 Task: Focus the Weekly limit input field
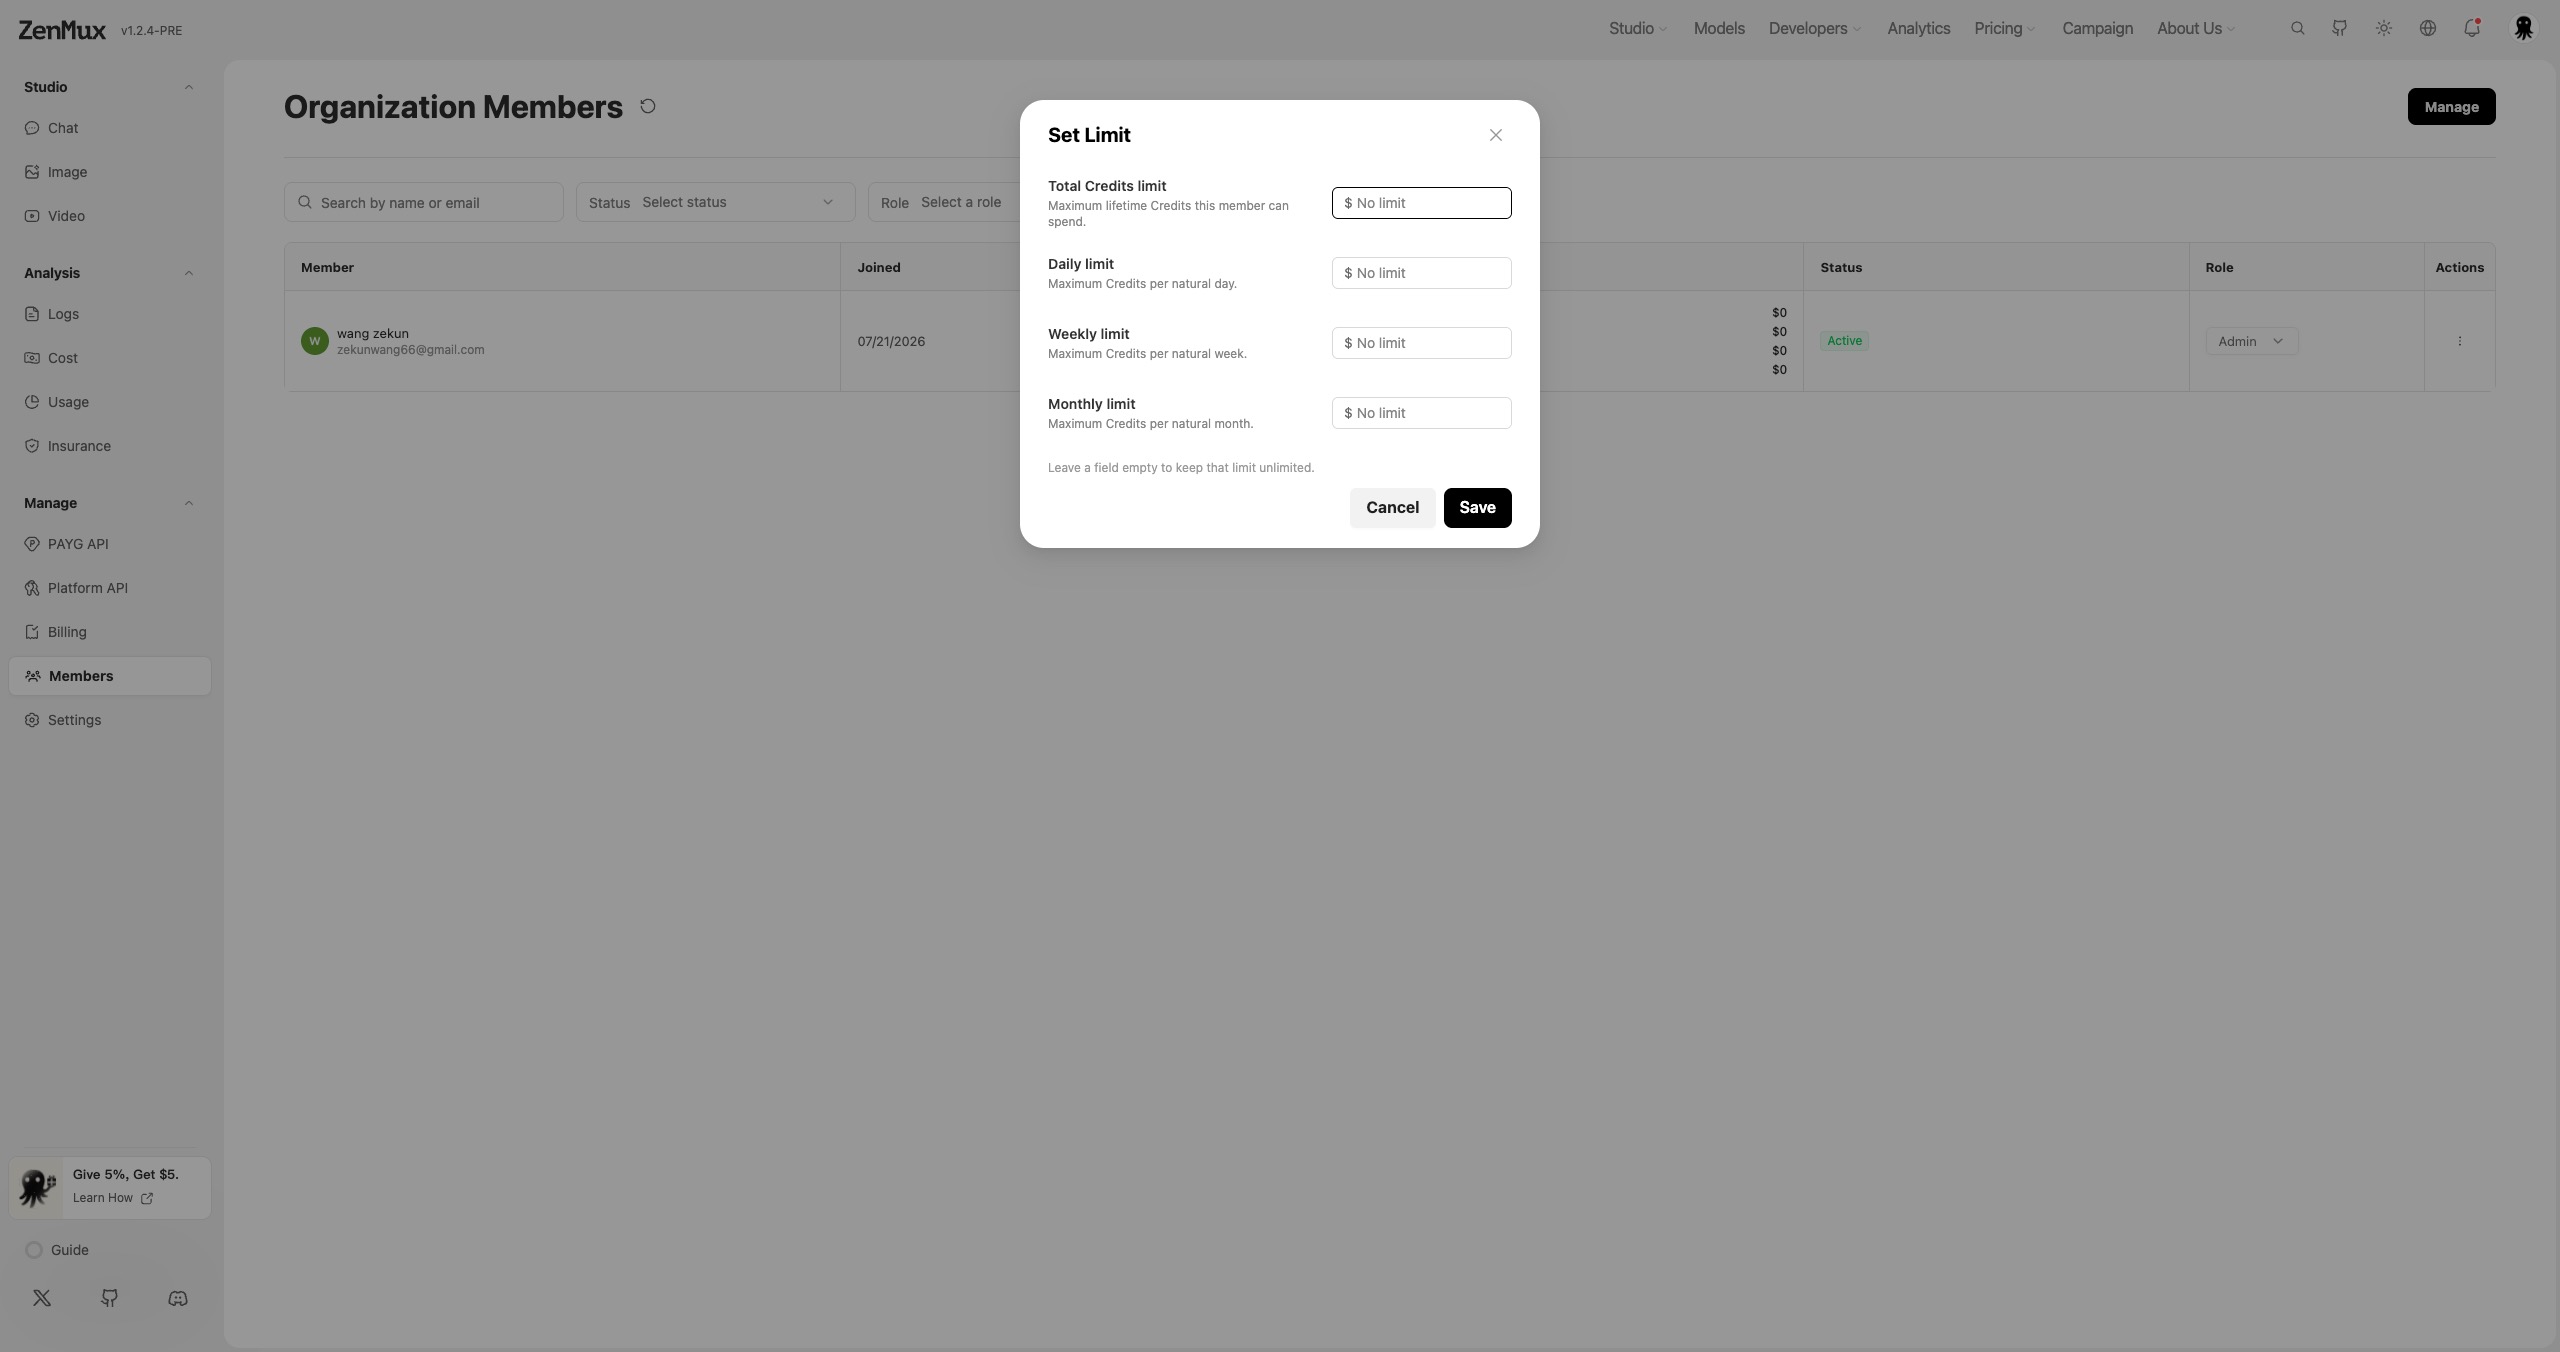pyautogui.click(x=1421, y=343)
